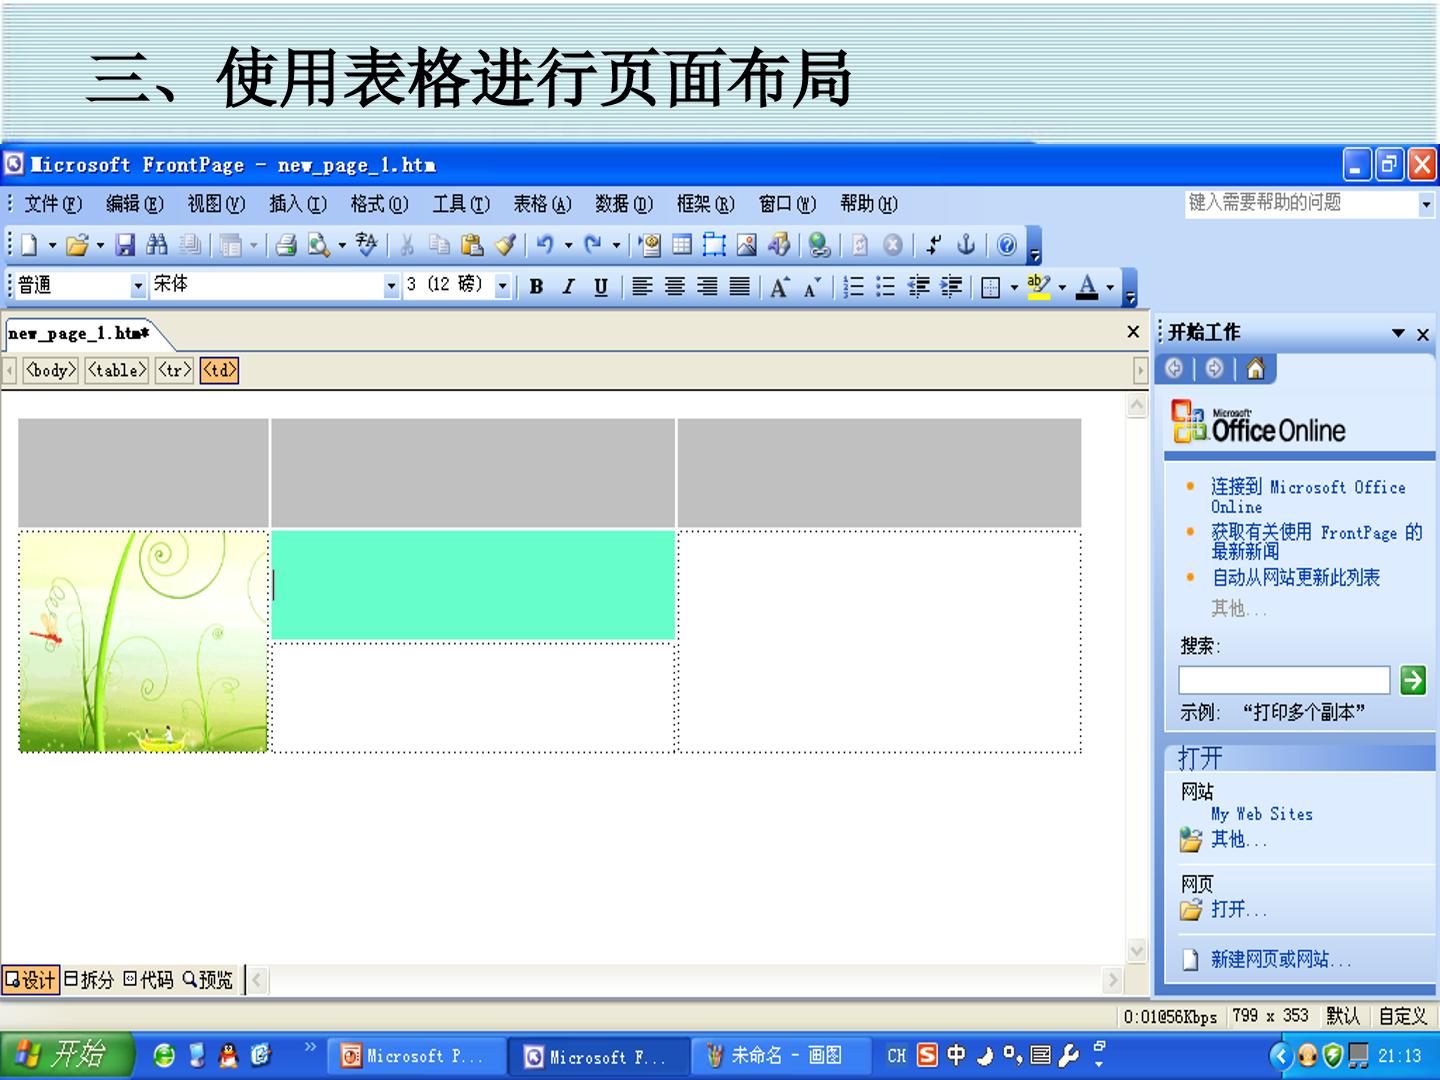Open FrontPage help question-mark icon
Viewport: 1440px width, 1080px height.
(x=1007, y=245)
